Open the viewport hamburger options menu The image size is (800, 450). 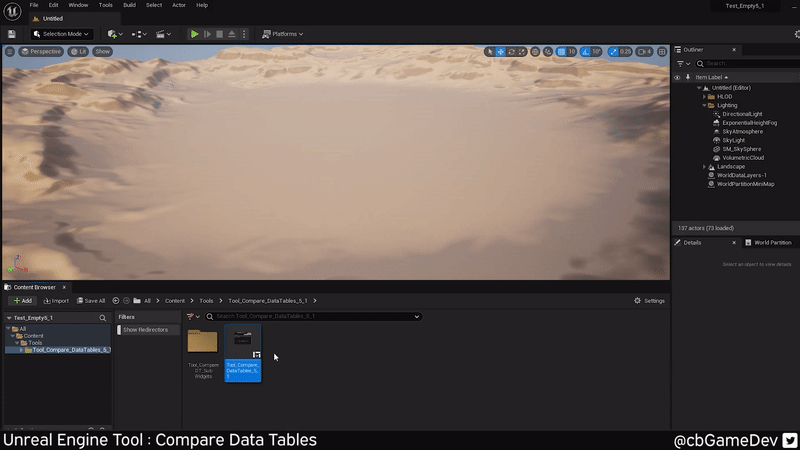[12, 51]
